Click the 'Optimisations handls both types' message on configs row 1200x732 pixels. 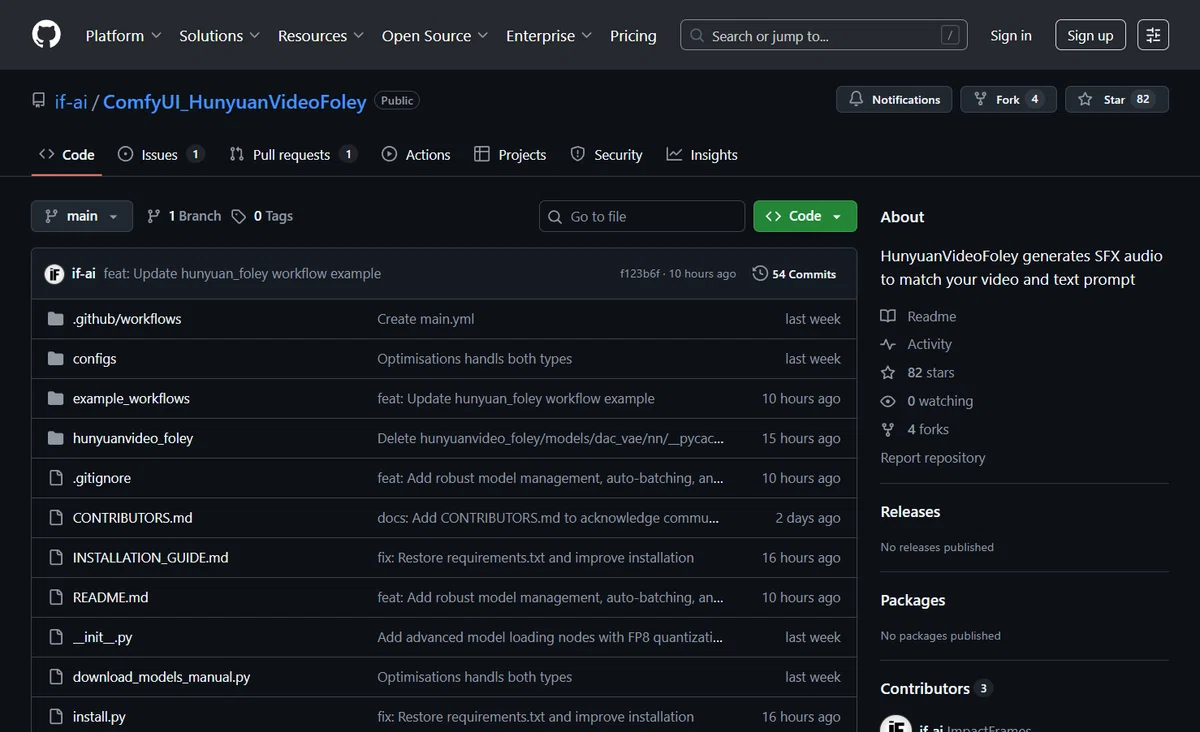475,359
